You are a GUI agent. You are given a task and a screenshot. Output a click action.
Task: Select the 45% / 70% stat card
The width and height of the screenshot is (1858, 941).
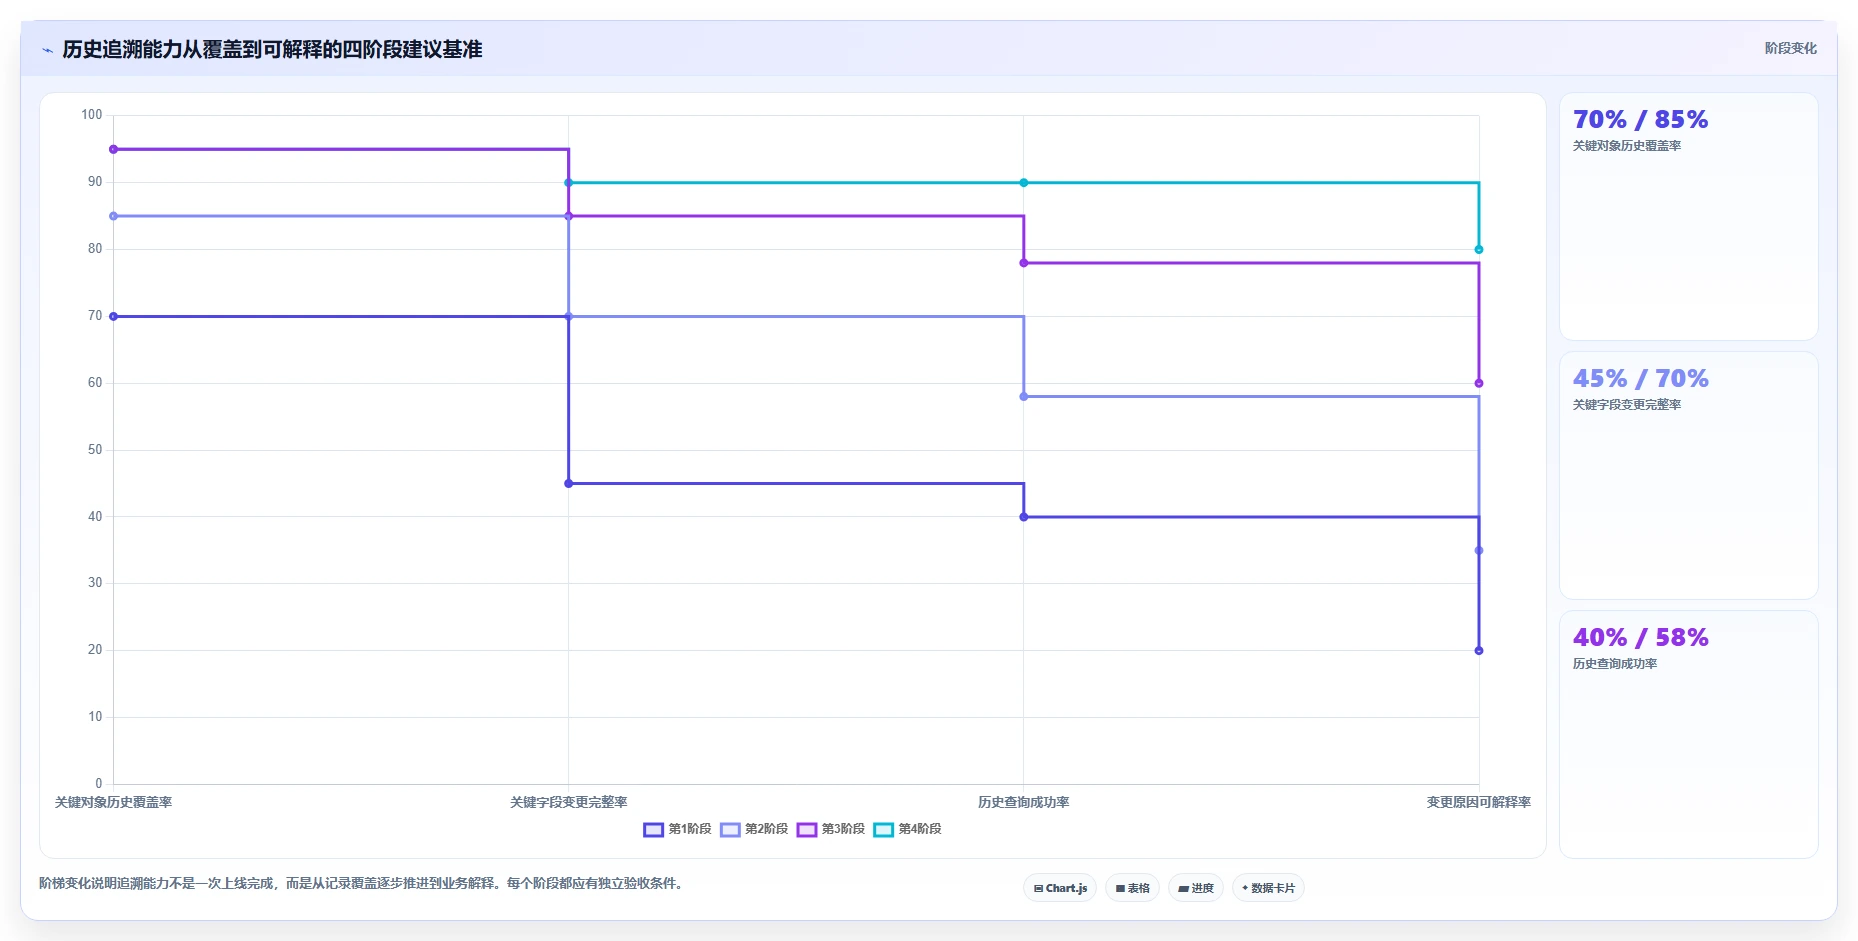point(1688,475)
